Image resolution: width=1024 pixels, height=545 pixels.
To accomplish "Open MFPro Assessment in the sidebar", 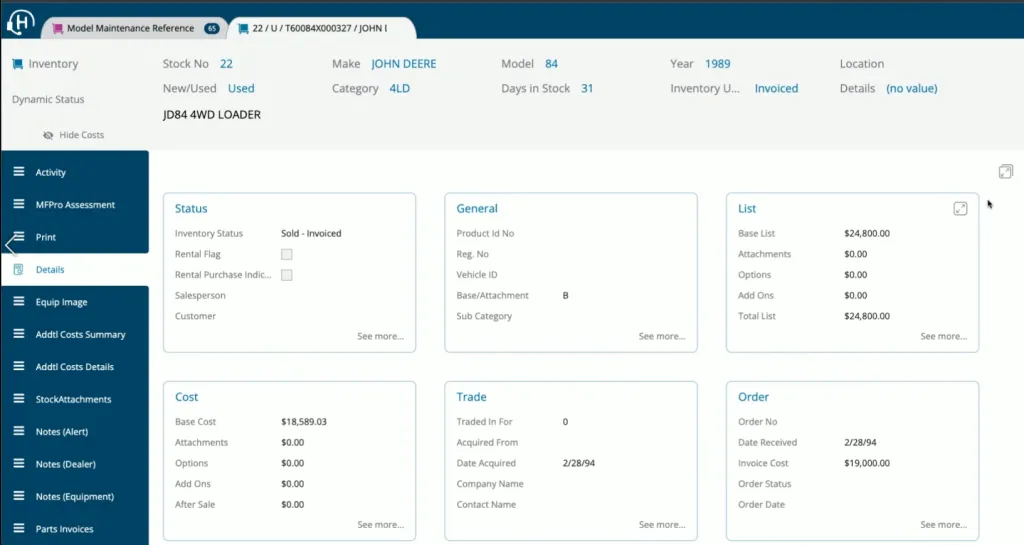I will 74,204.
